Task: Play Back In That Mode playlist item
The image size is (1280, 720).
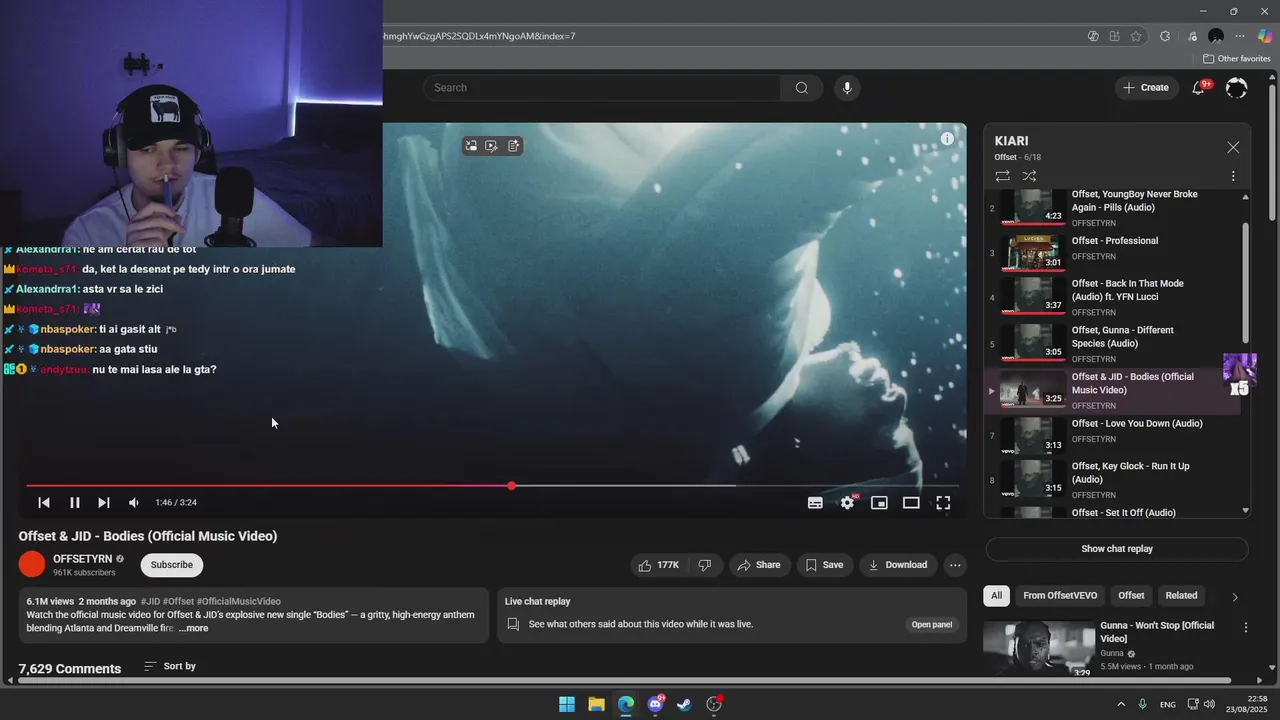Action: pyautogui.click(x=1112, y=297)
